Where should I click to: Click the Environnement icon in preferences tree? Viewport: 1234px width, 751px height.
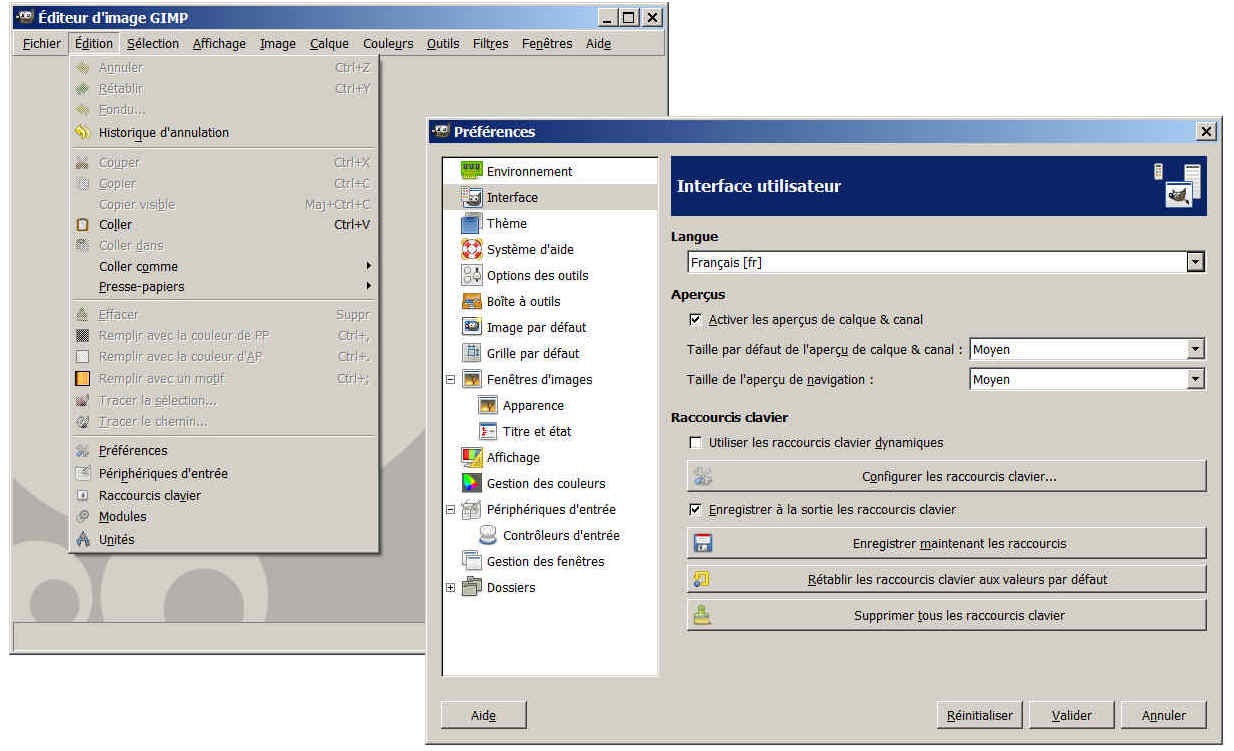point(471,171)
